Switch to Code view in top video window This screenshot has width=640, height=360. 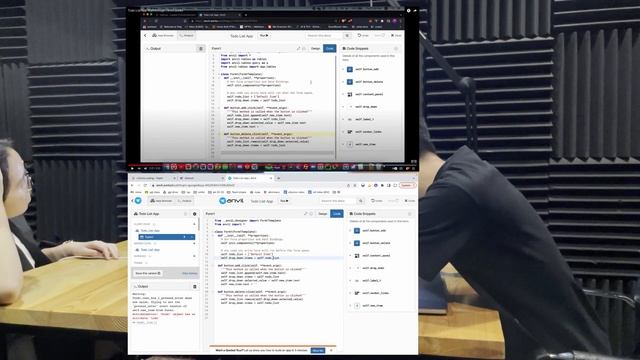[329, 48]
